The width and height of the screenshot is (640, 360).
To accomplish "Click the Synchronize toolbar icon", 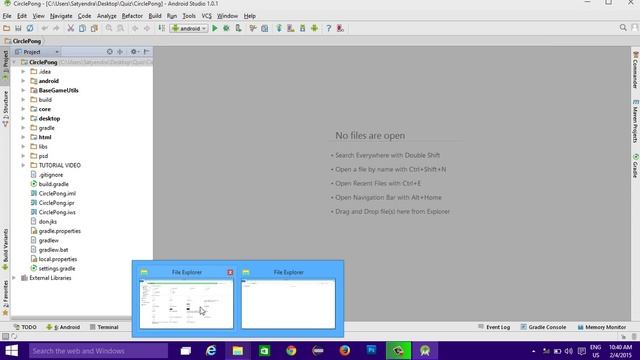I will (x=30, y=28).
